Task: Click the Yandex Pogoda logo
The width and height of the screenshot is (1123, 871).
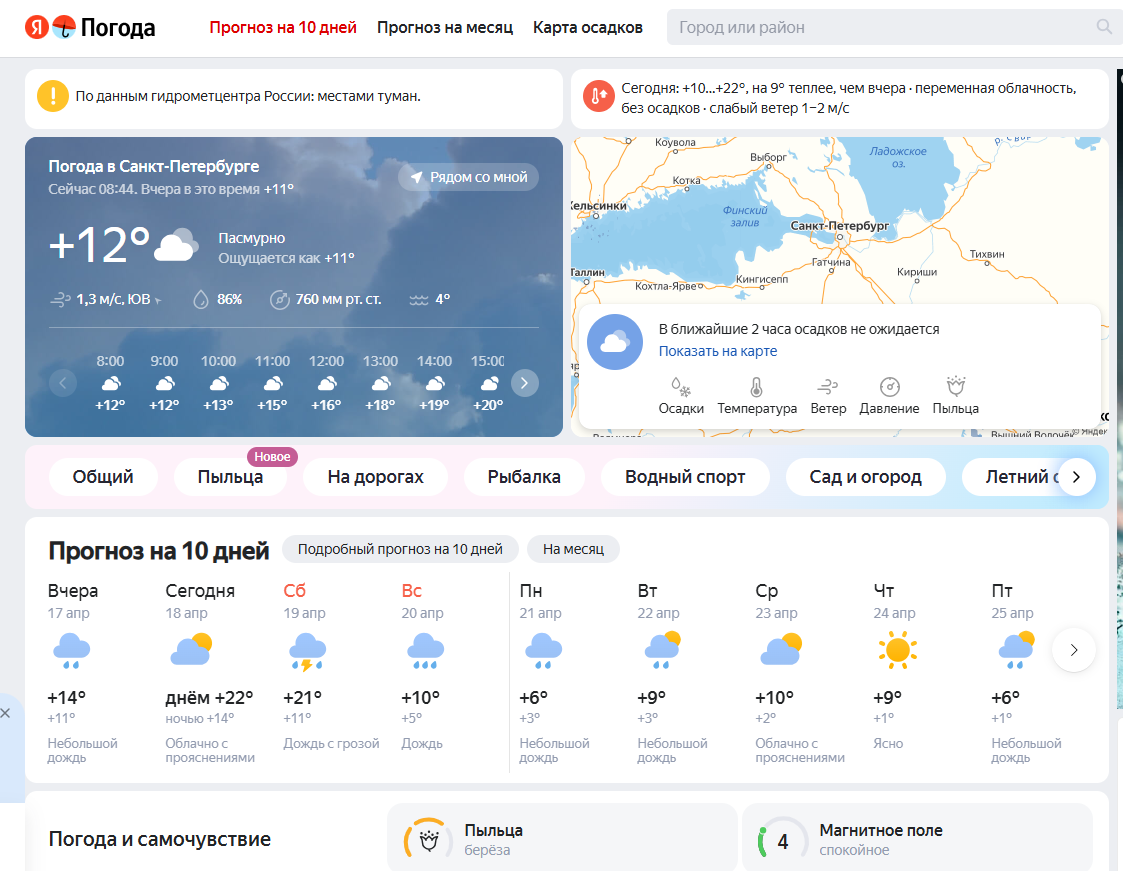Action: click(x=90, y=27)
